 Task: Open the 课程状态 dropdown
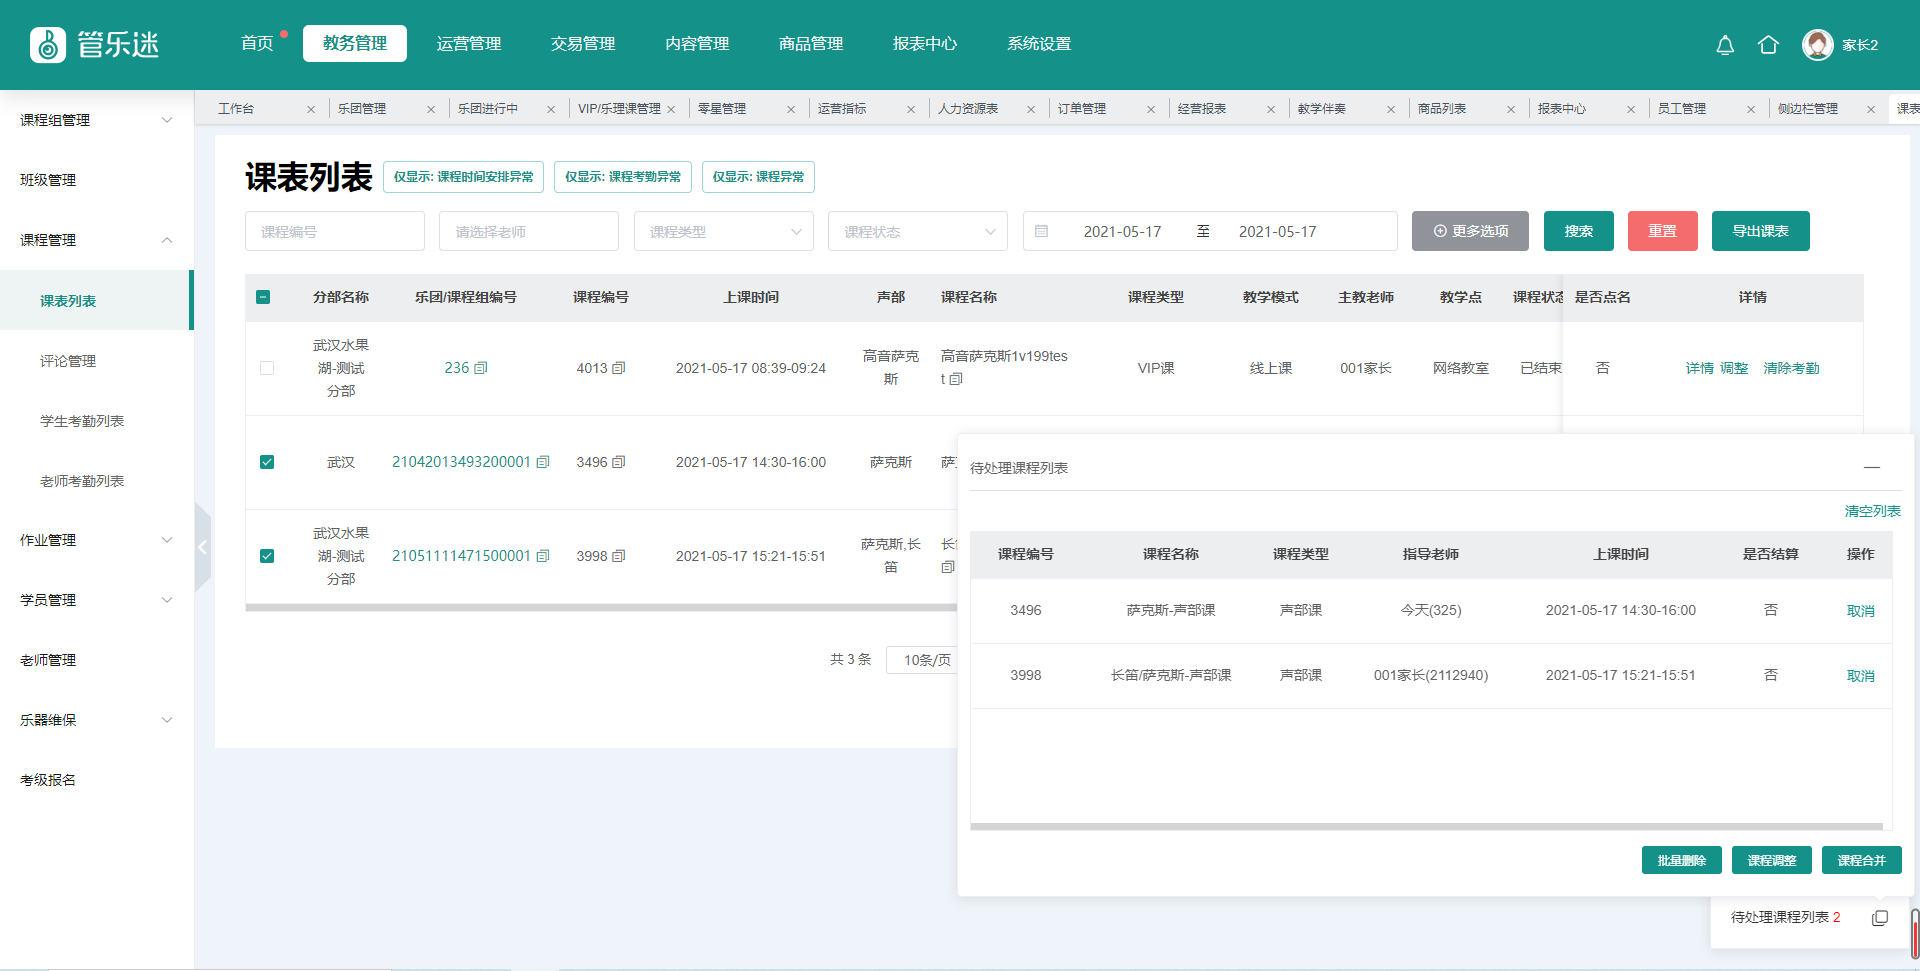[917, 231]
